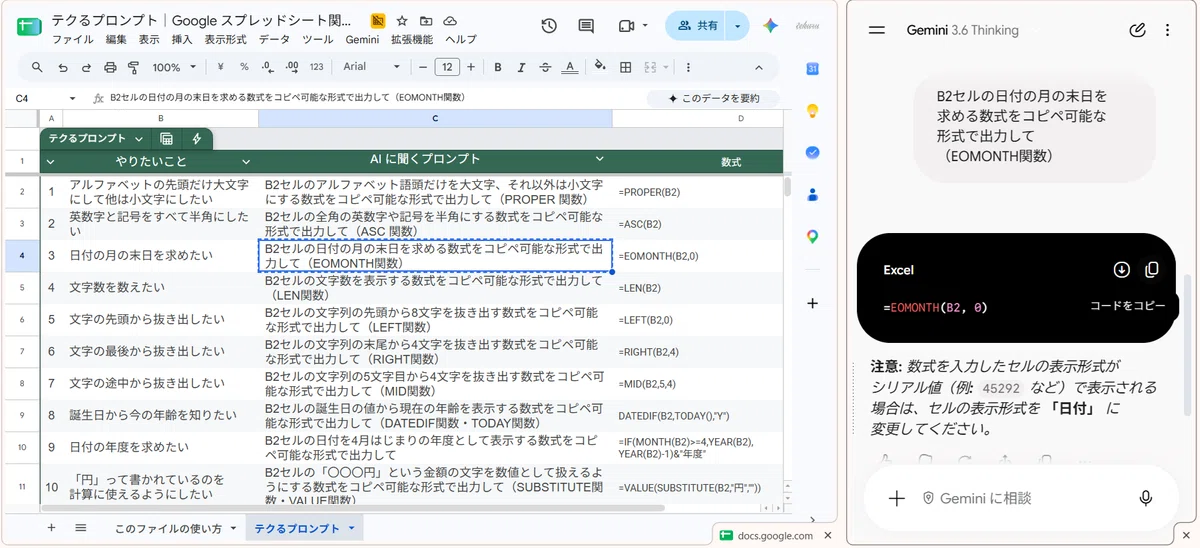Click the undo arrow in toolbar

[x=63, y=67]
